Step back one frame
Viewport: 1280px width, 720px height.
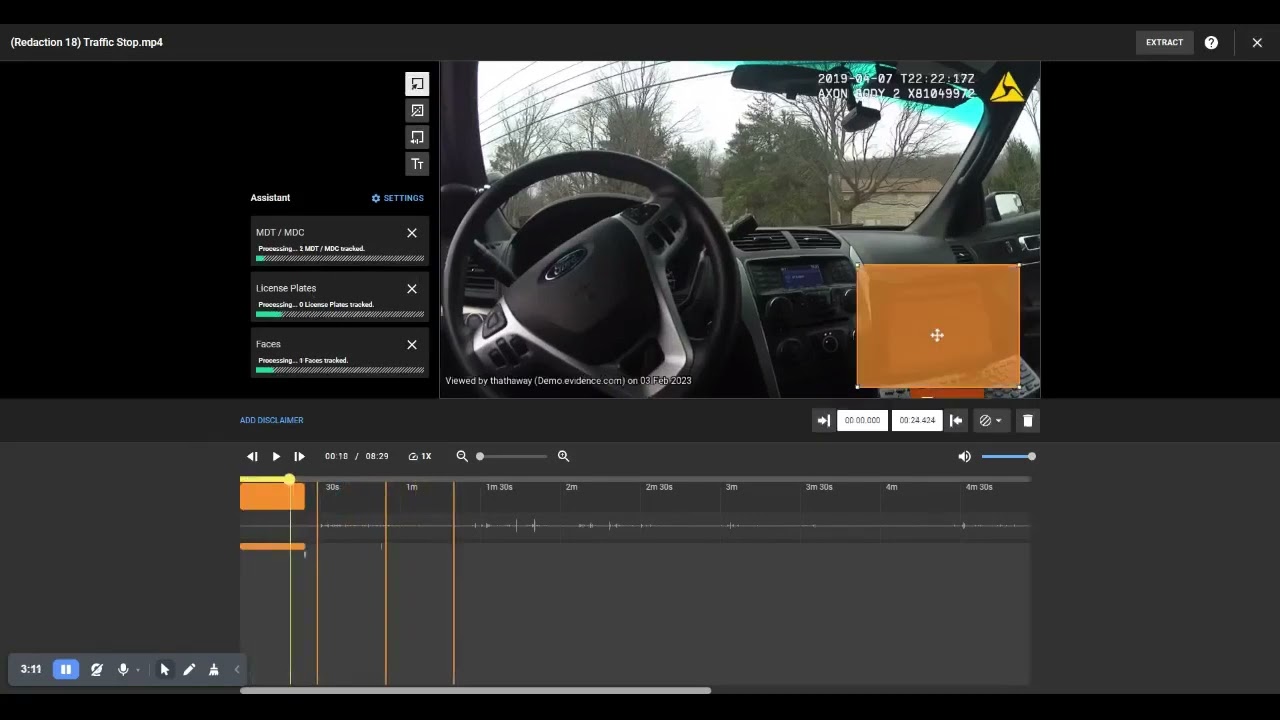coord(252,456)
